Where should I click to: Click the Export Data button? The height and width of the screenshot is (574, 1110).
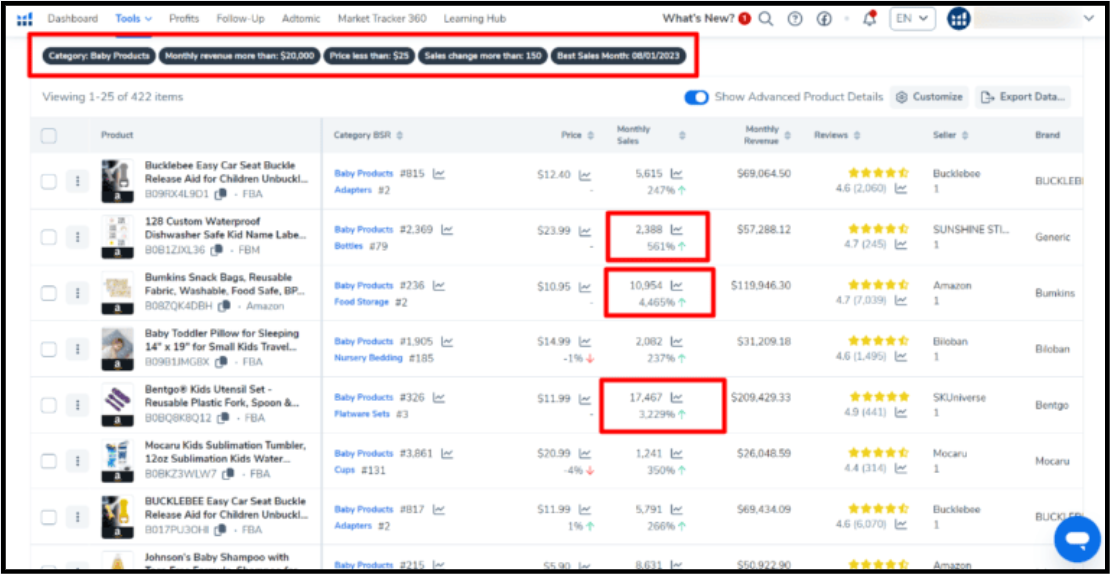1023,97
